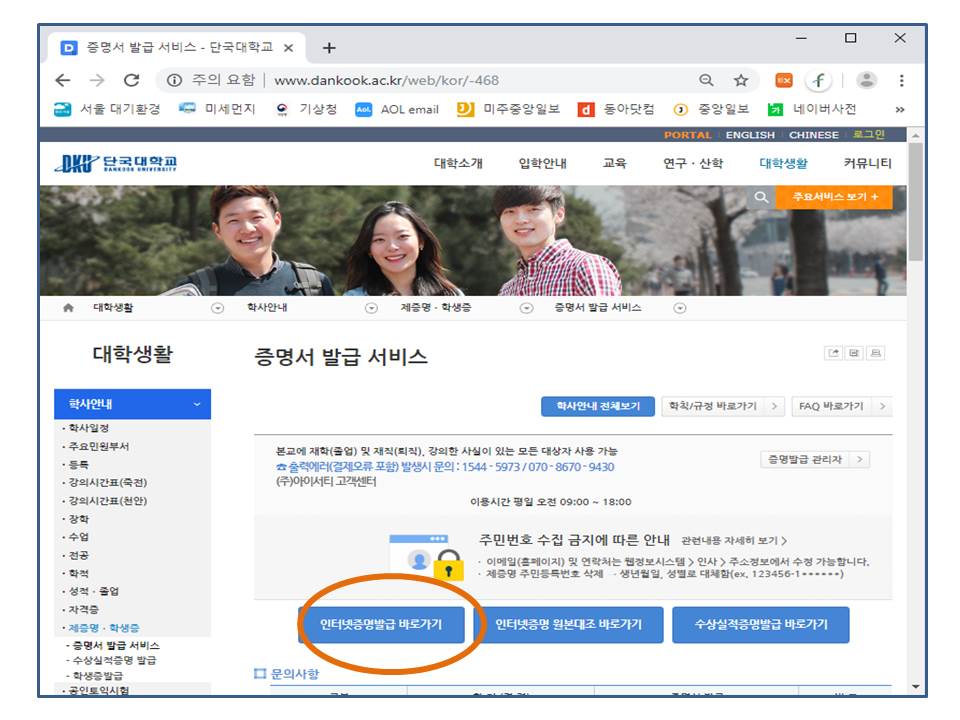Open the Chrome three-dot menu
960x720 pixels.
[x=901, y=81]
